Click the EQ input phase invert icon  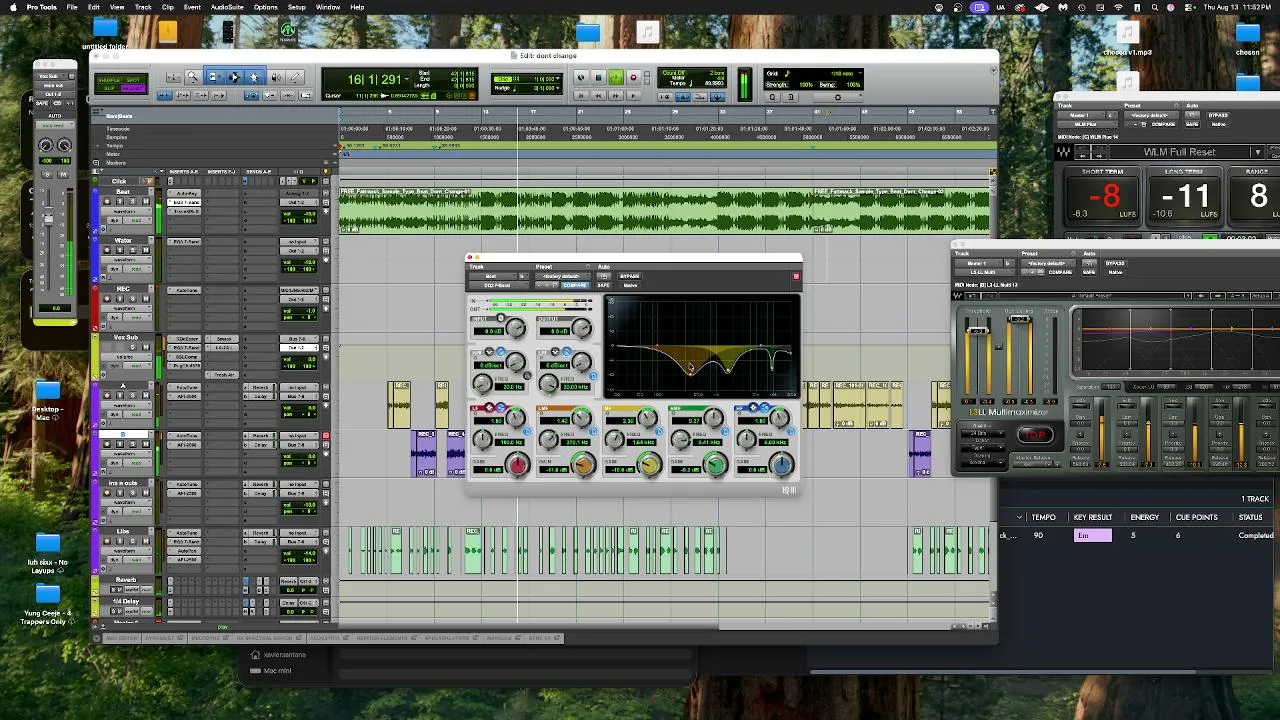tap(501, 318)
